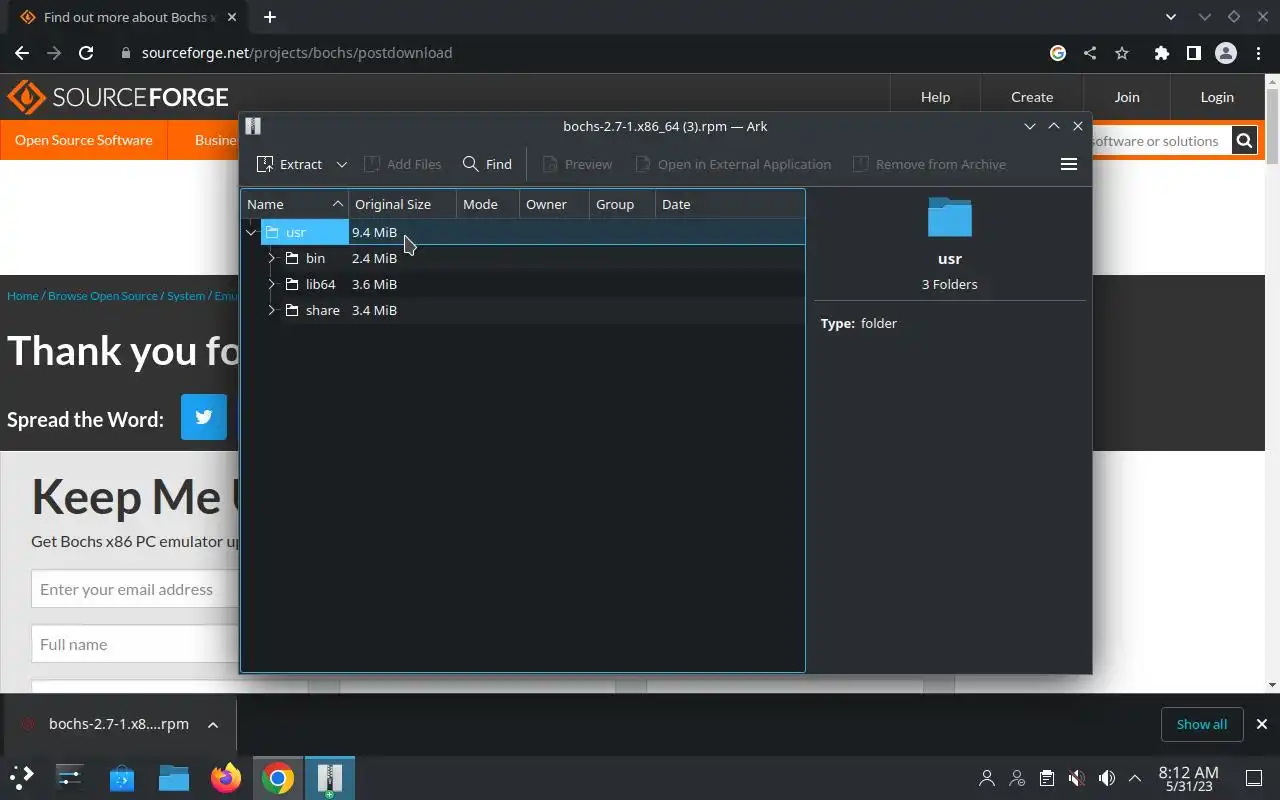This screenshot has height=800, width=1280.
Task: Open clipboard tray icon
Action: click(1046, 778)
